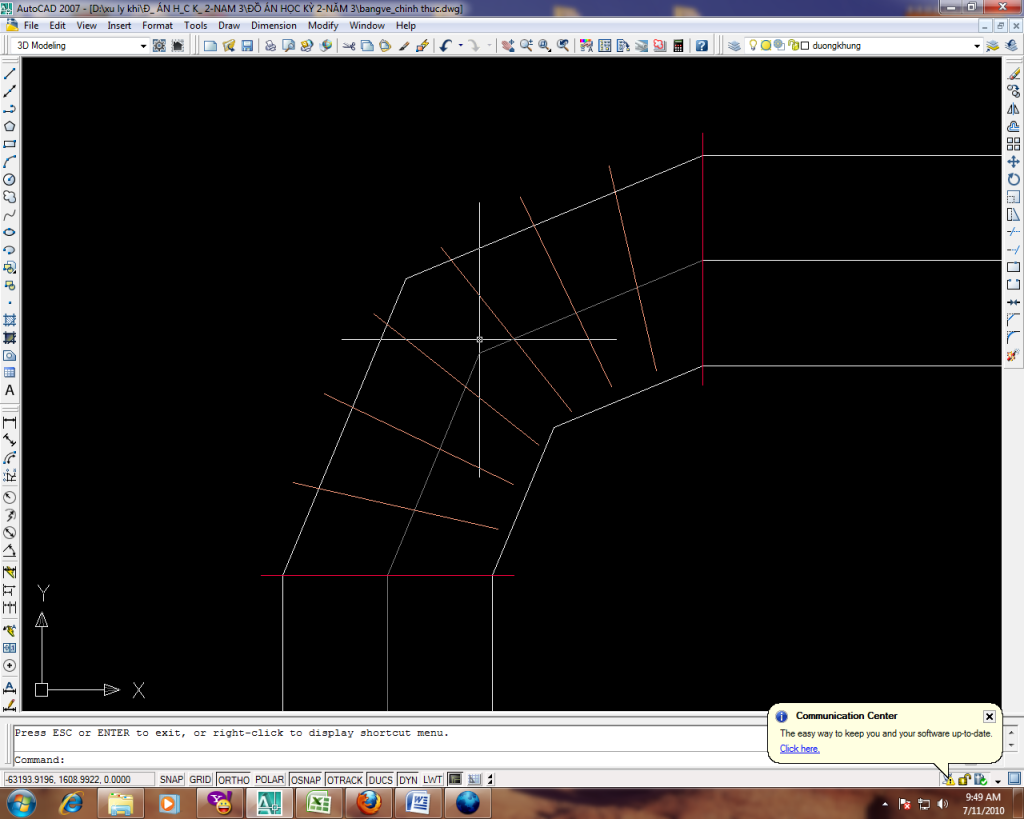Screen dimensions: 1024x819
Task: Click the Save drawing icon
Action: tap(247, 46)
